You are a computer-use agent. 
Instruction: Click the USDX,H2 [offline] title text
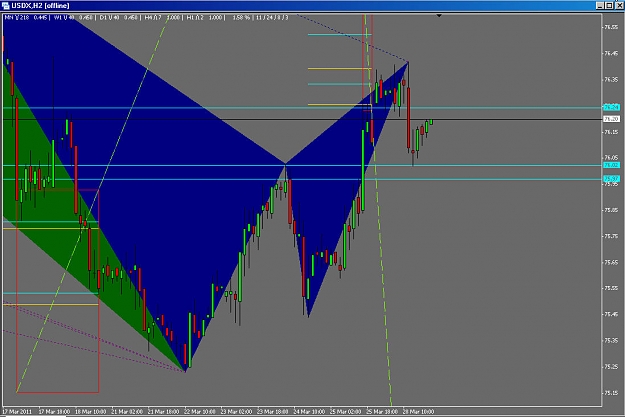point(40,6)
